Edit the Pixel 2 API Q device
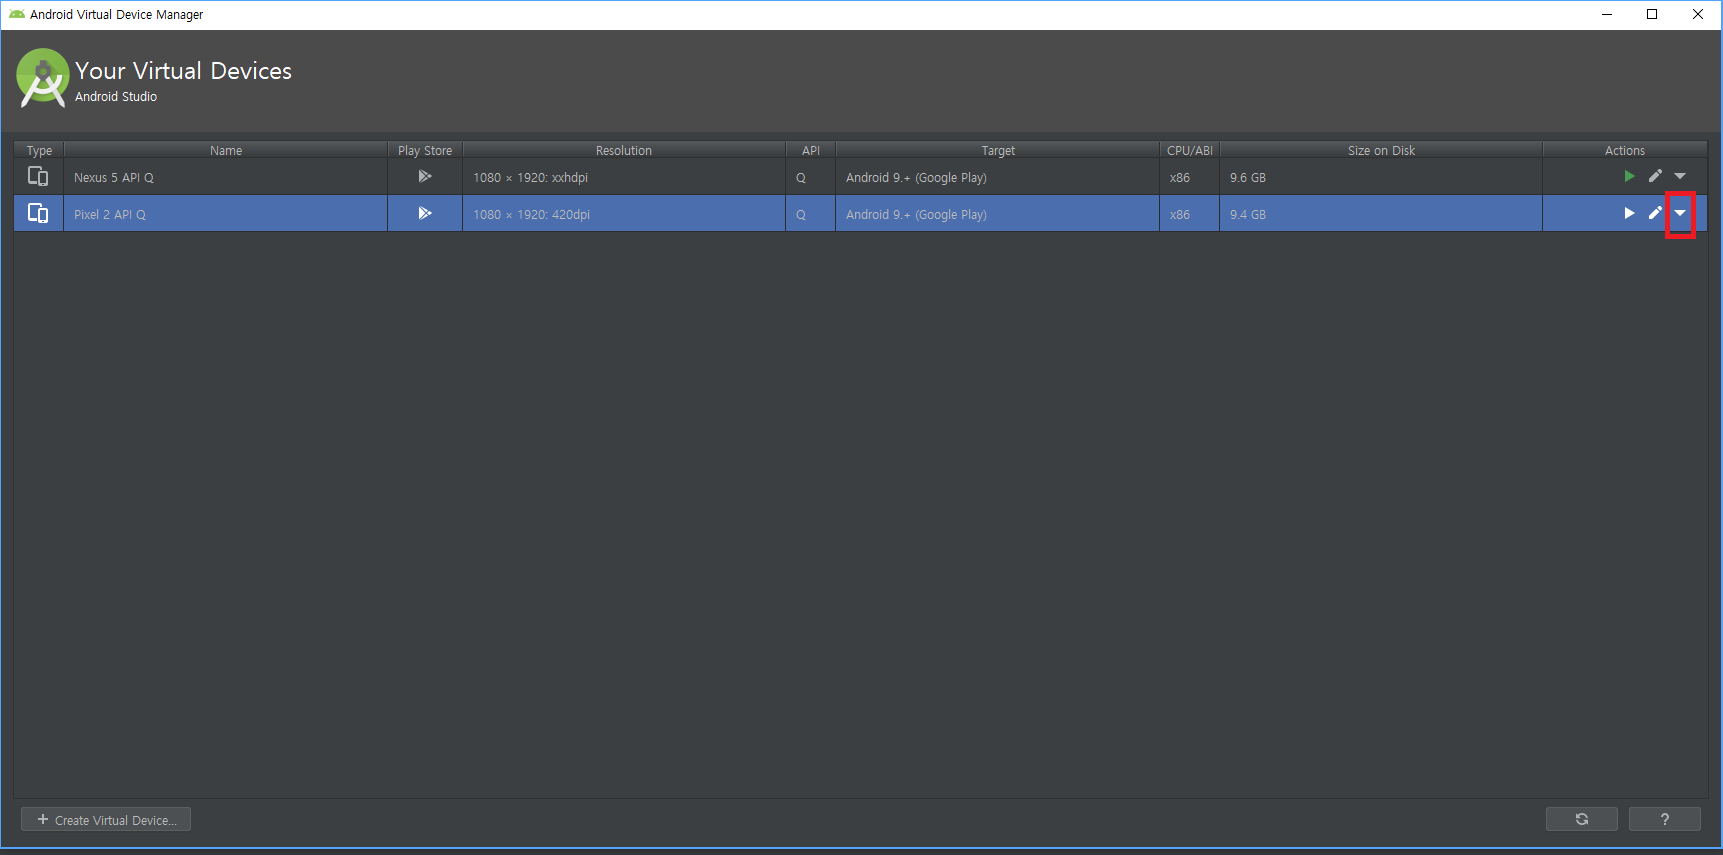 pos(1655,213)
